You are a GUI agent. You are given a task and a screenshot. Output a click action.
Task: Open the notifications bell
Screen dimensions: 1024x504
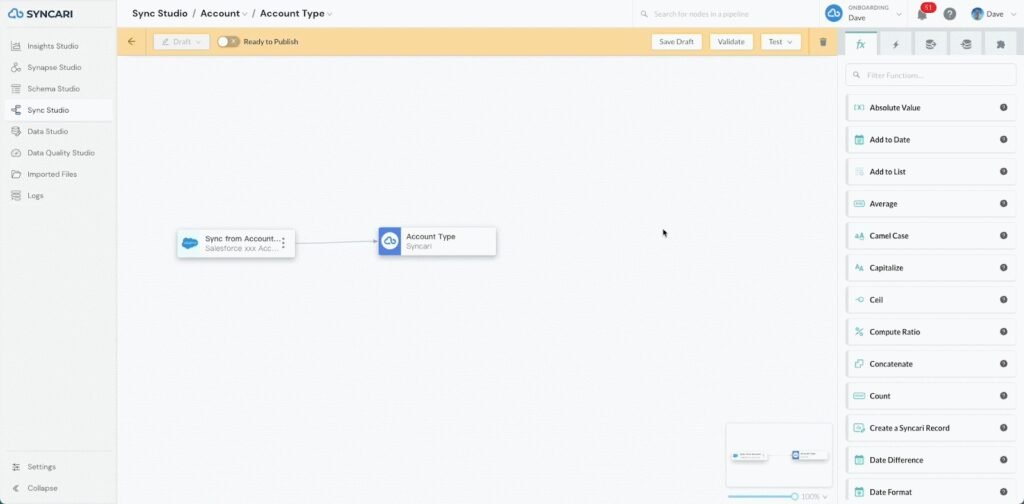pos(922,14)
